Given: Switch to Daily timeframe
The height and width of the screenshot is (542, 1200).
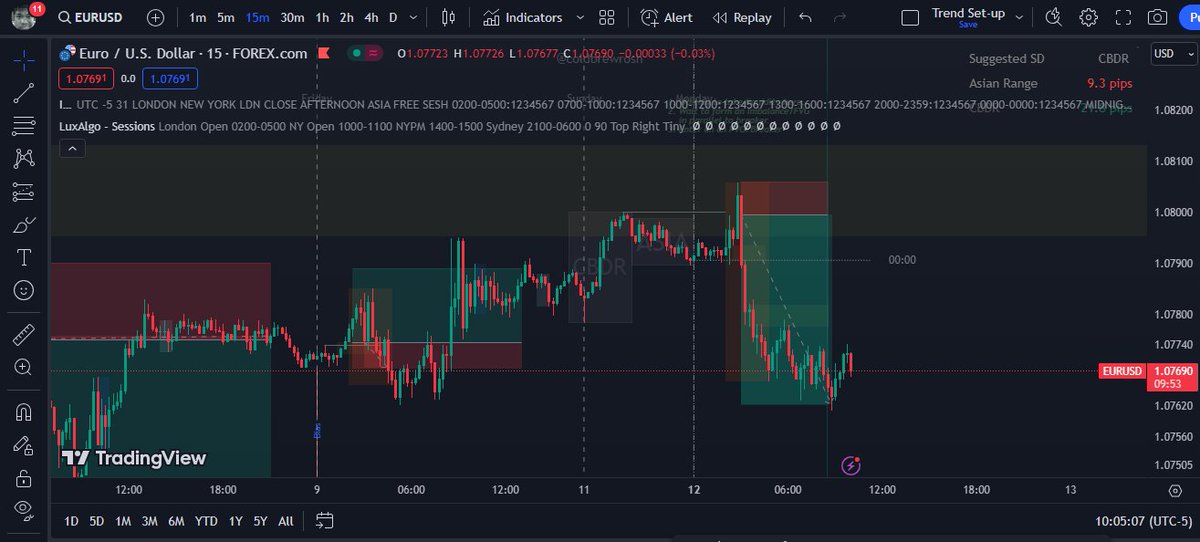Looking at the screenshot, I should pos(393,17).
